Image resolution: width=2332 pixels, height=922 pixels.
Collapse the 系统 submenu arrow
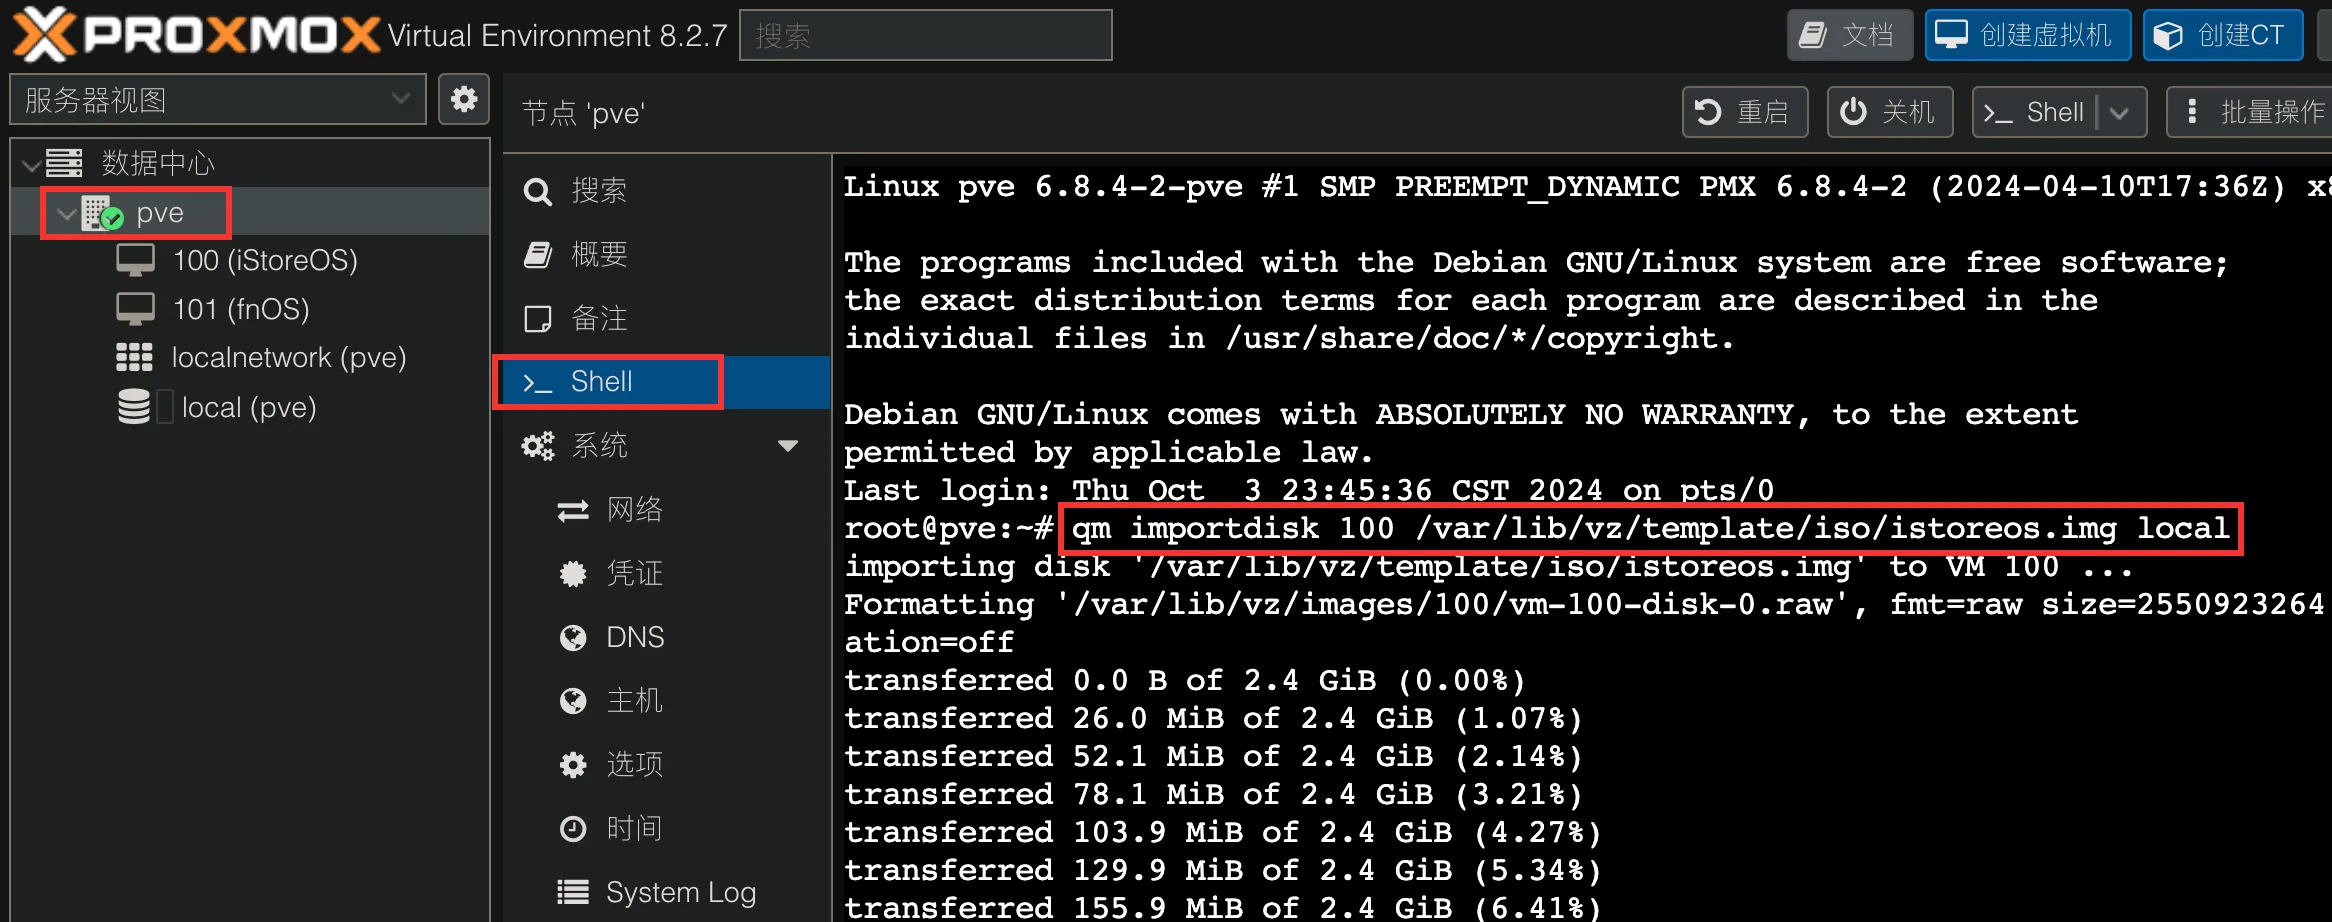point(788,446)
